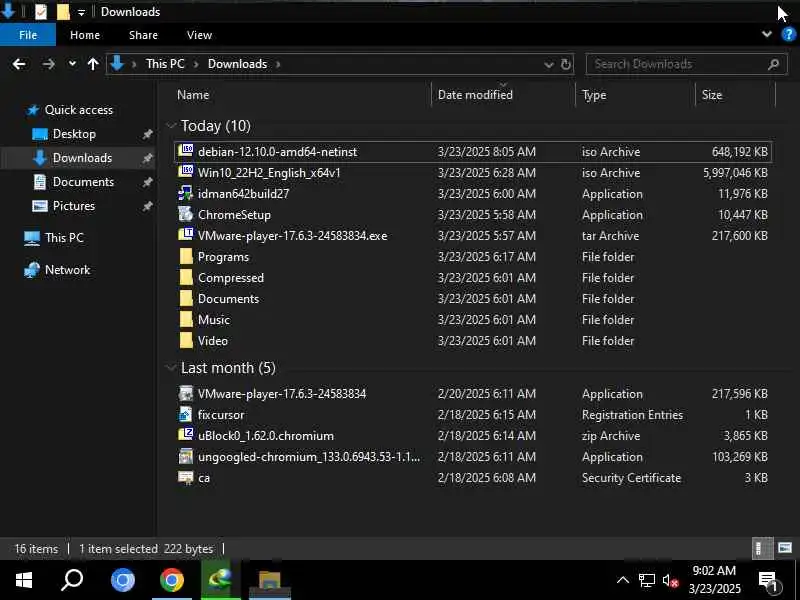Image resolution: width=800 pixels, height=600 pixels.
Task: Click the ungoogled-chromium installer icon
Action: [186, 456]
